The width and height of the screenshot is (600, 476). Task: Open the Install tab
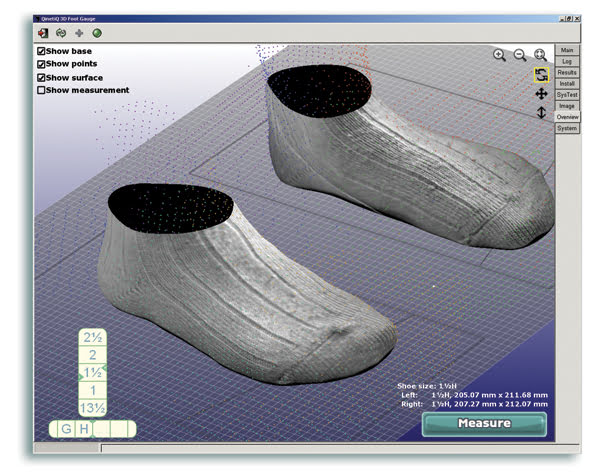point(567,83)
